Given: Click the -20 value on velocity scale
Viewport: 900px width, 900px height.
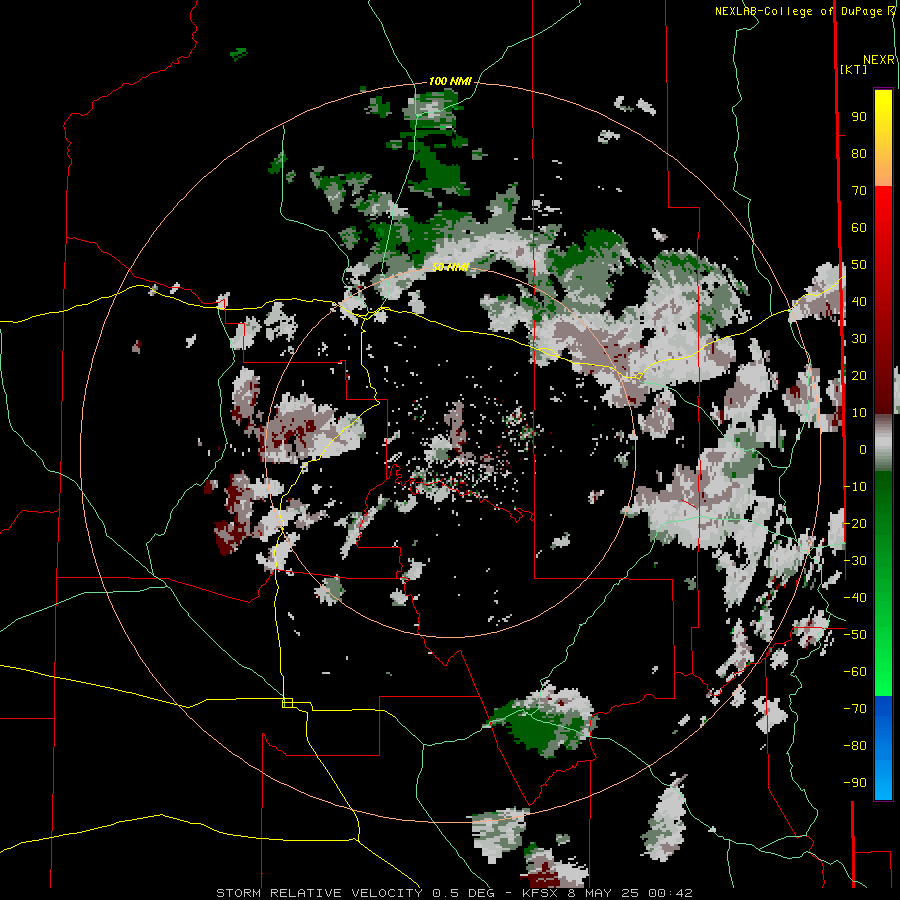Looking at the screenshot, I should pyautogui.click(x=855, y=524).
